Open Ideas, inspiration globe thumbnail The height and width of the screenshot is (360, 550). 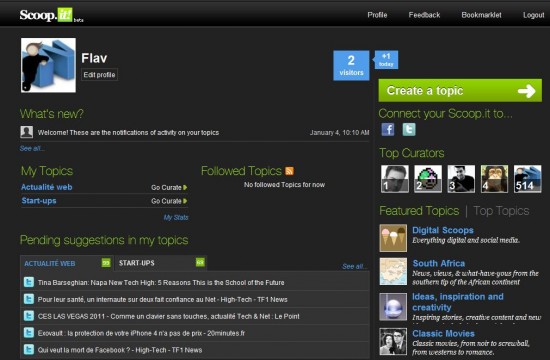(393, 307)
